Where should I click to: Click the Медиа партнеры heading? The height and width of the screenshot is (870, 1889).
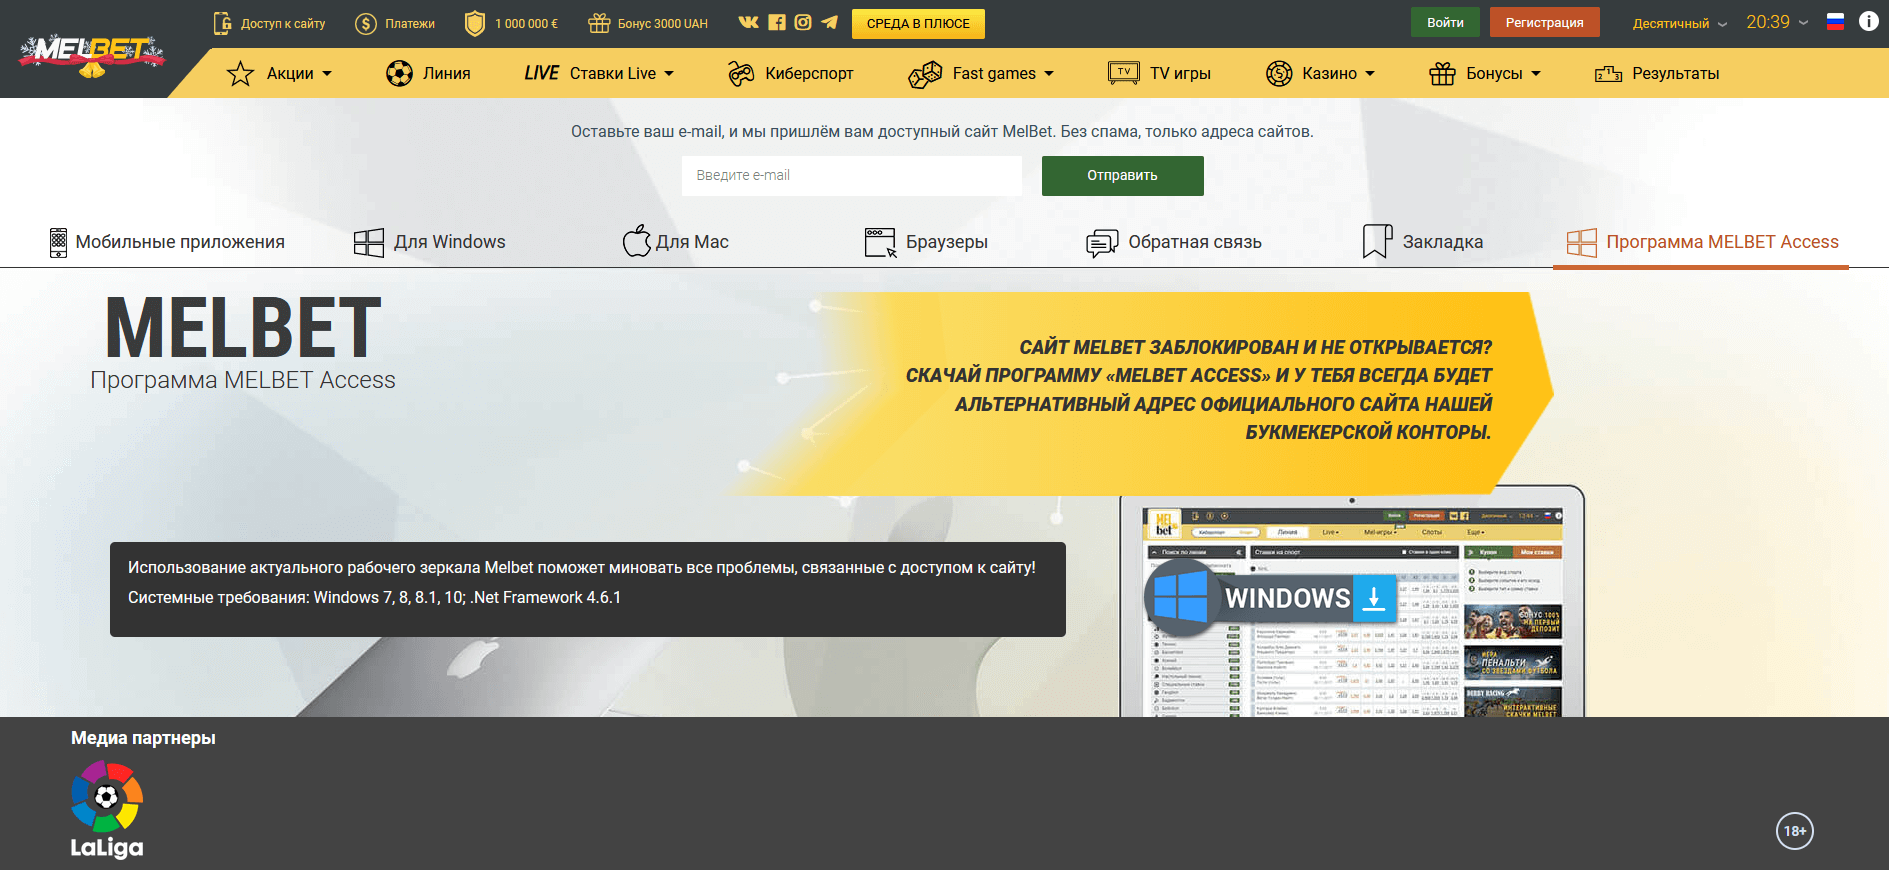click(143, 738)
